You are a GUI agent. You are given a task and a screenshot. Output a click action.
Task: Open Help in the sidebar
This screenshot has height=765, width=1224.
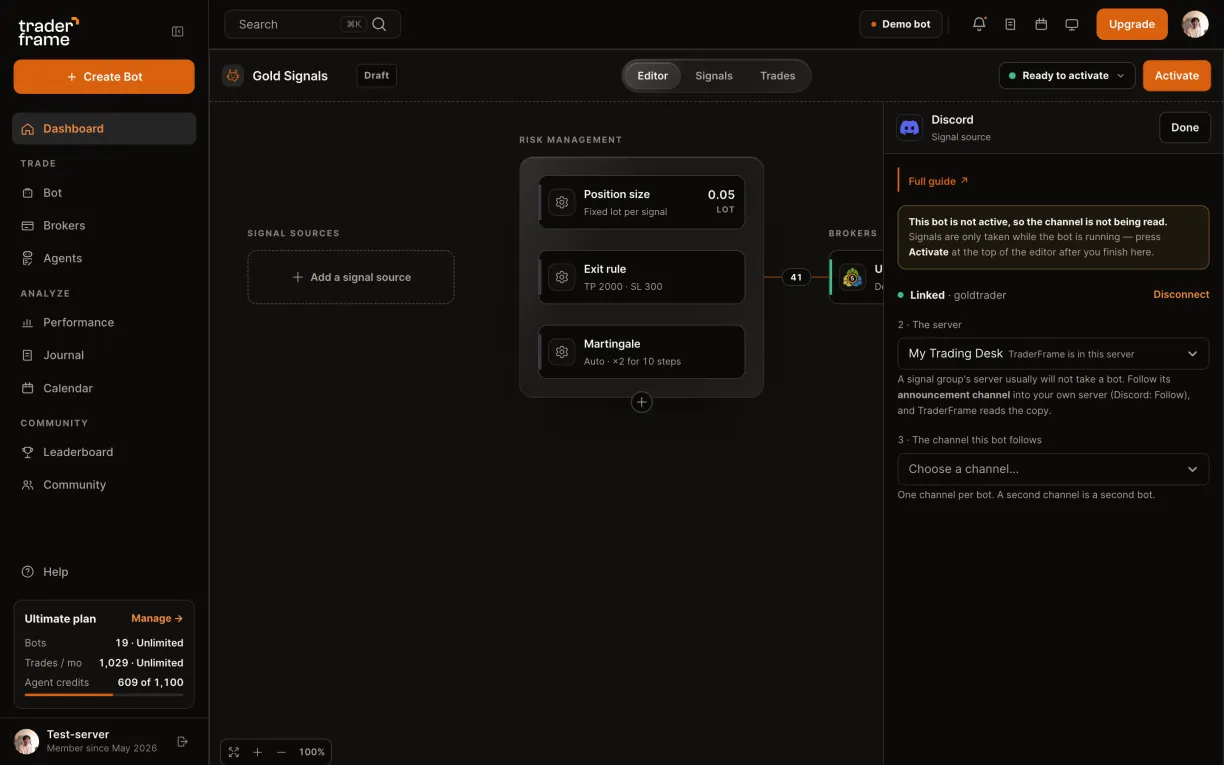click(104, 572)
